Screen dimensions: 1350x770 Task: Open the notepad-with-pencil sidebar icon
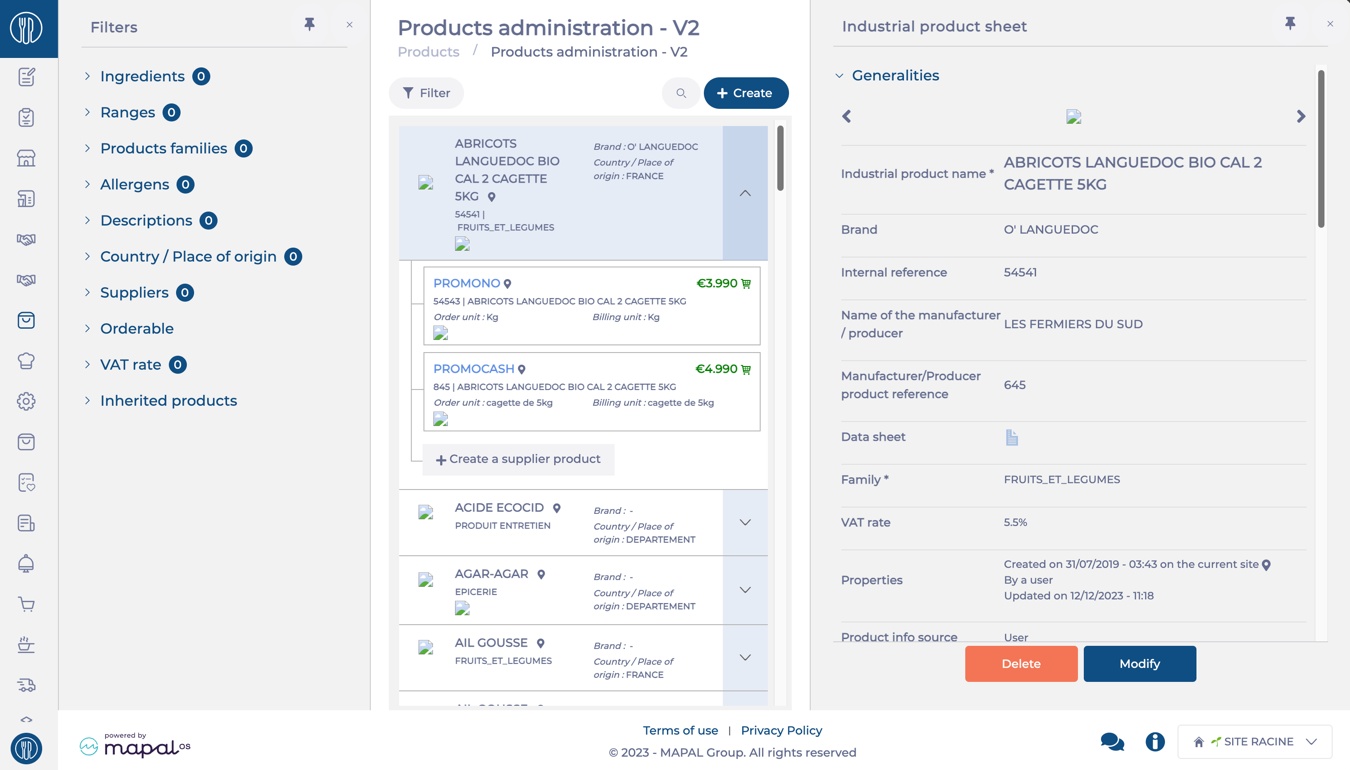pyautogui.click(x=26, y=77)
